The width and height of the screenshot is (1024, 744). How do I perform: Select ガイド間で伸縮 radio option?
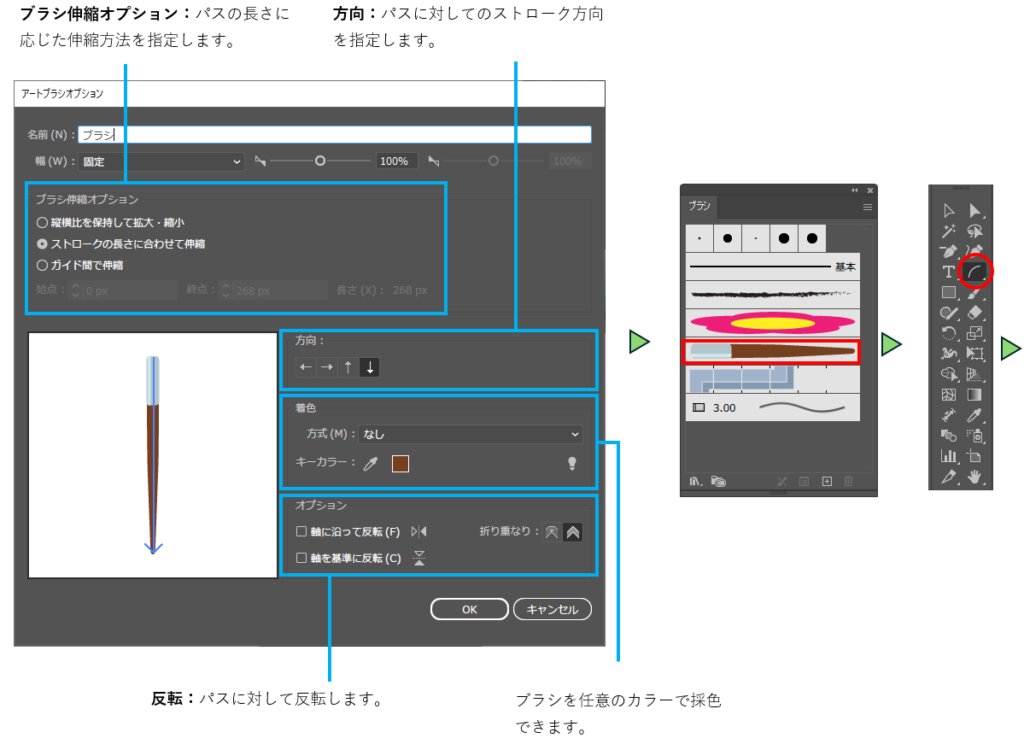pyautogui.click(x=42, y=265)
